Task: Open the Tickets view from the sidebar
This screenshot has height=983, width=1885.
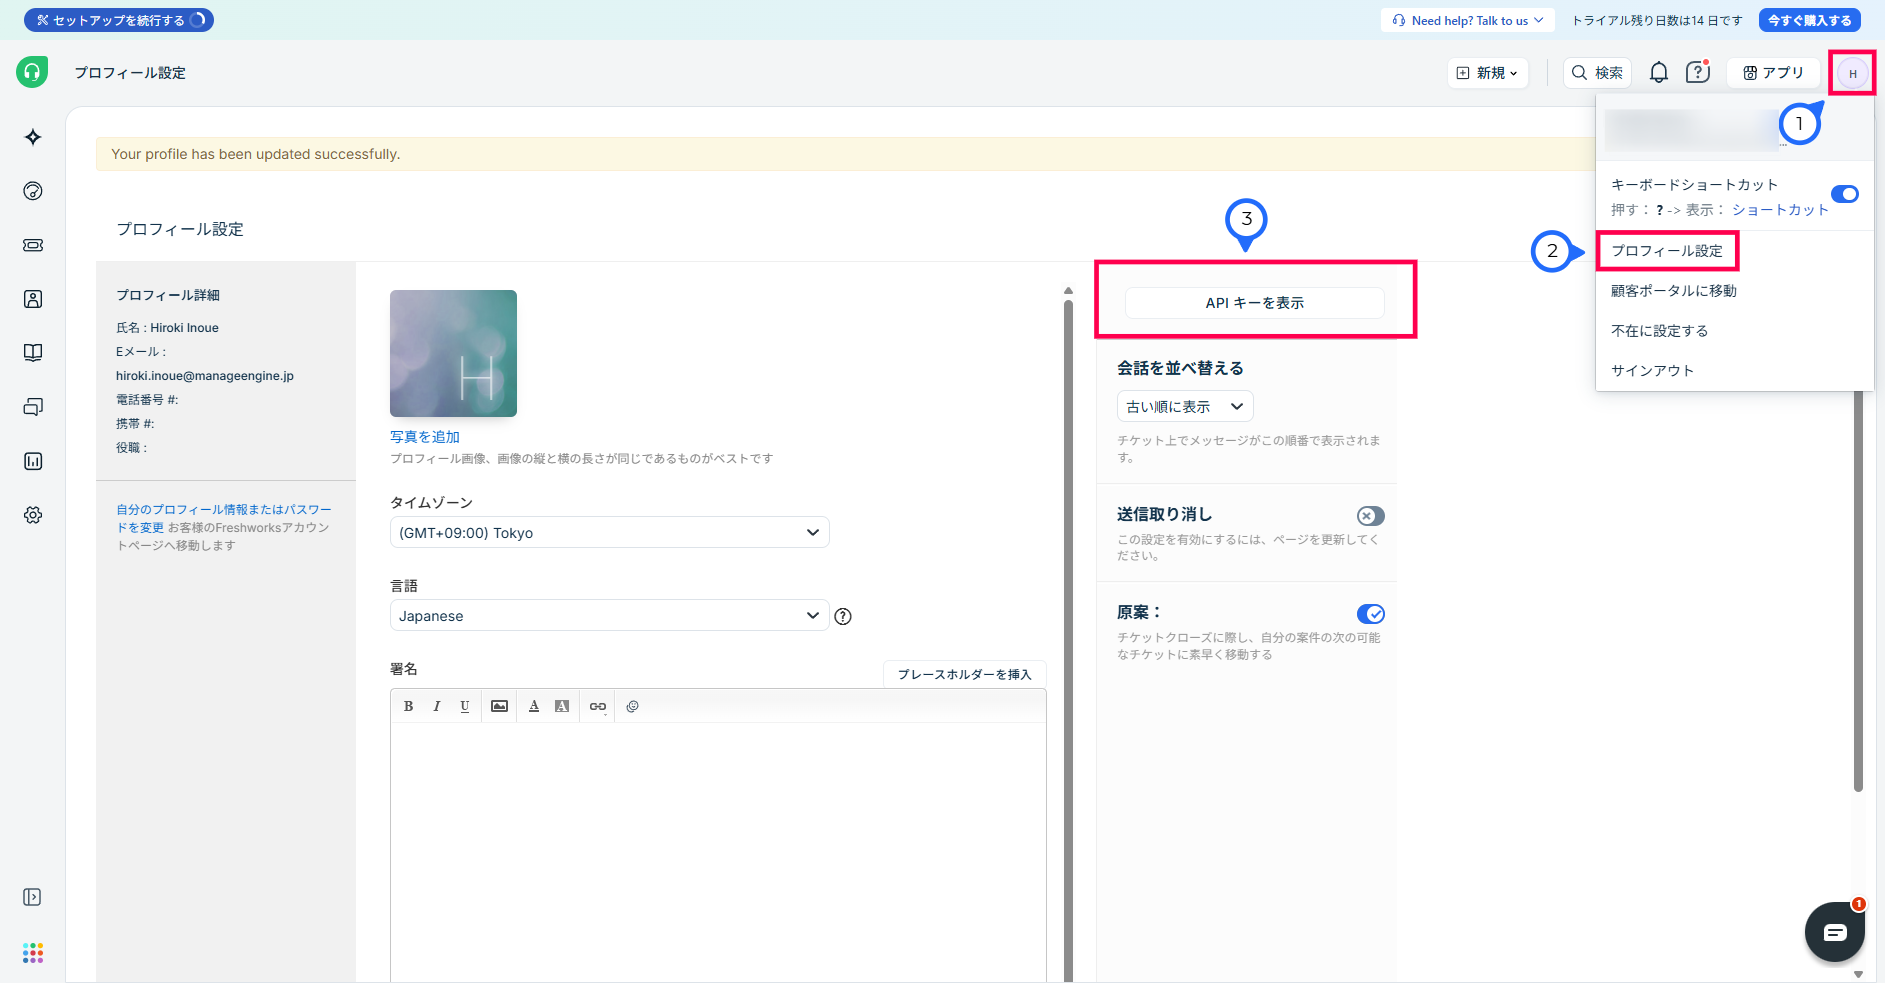Action: 33,245
